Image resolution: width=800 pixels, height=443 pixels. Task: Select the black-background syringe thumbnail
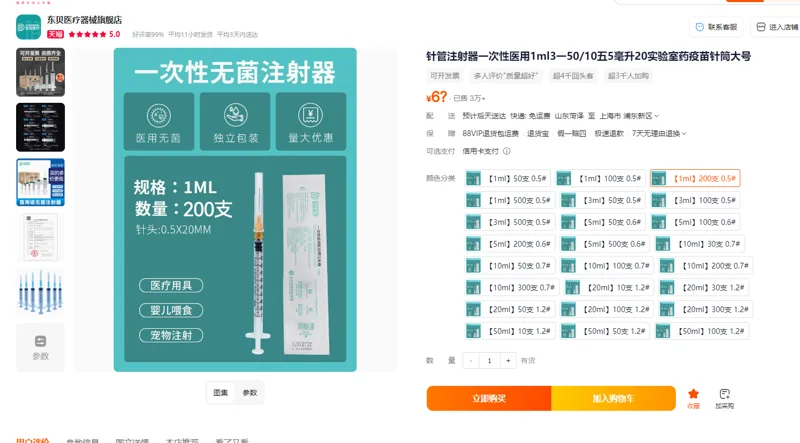pos(40,127)
